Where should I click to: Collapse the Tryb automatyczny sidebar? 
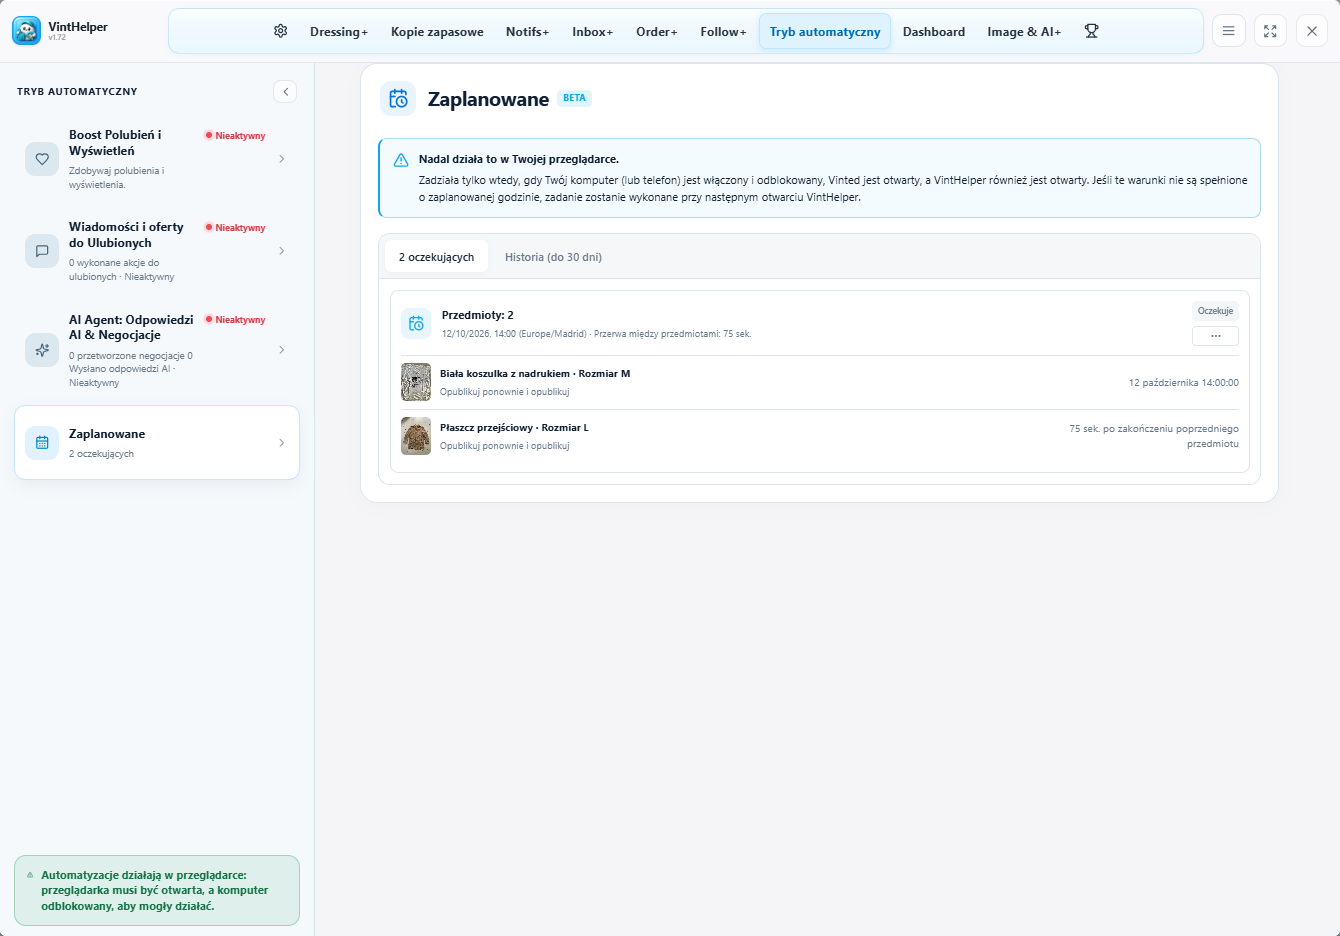285,92
